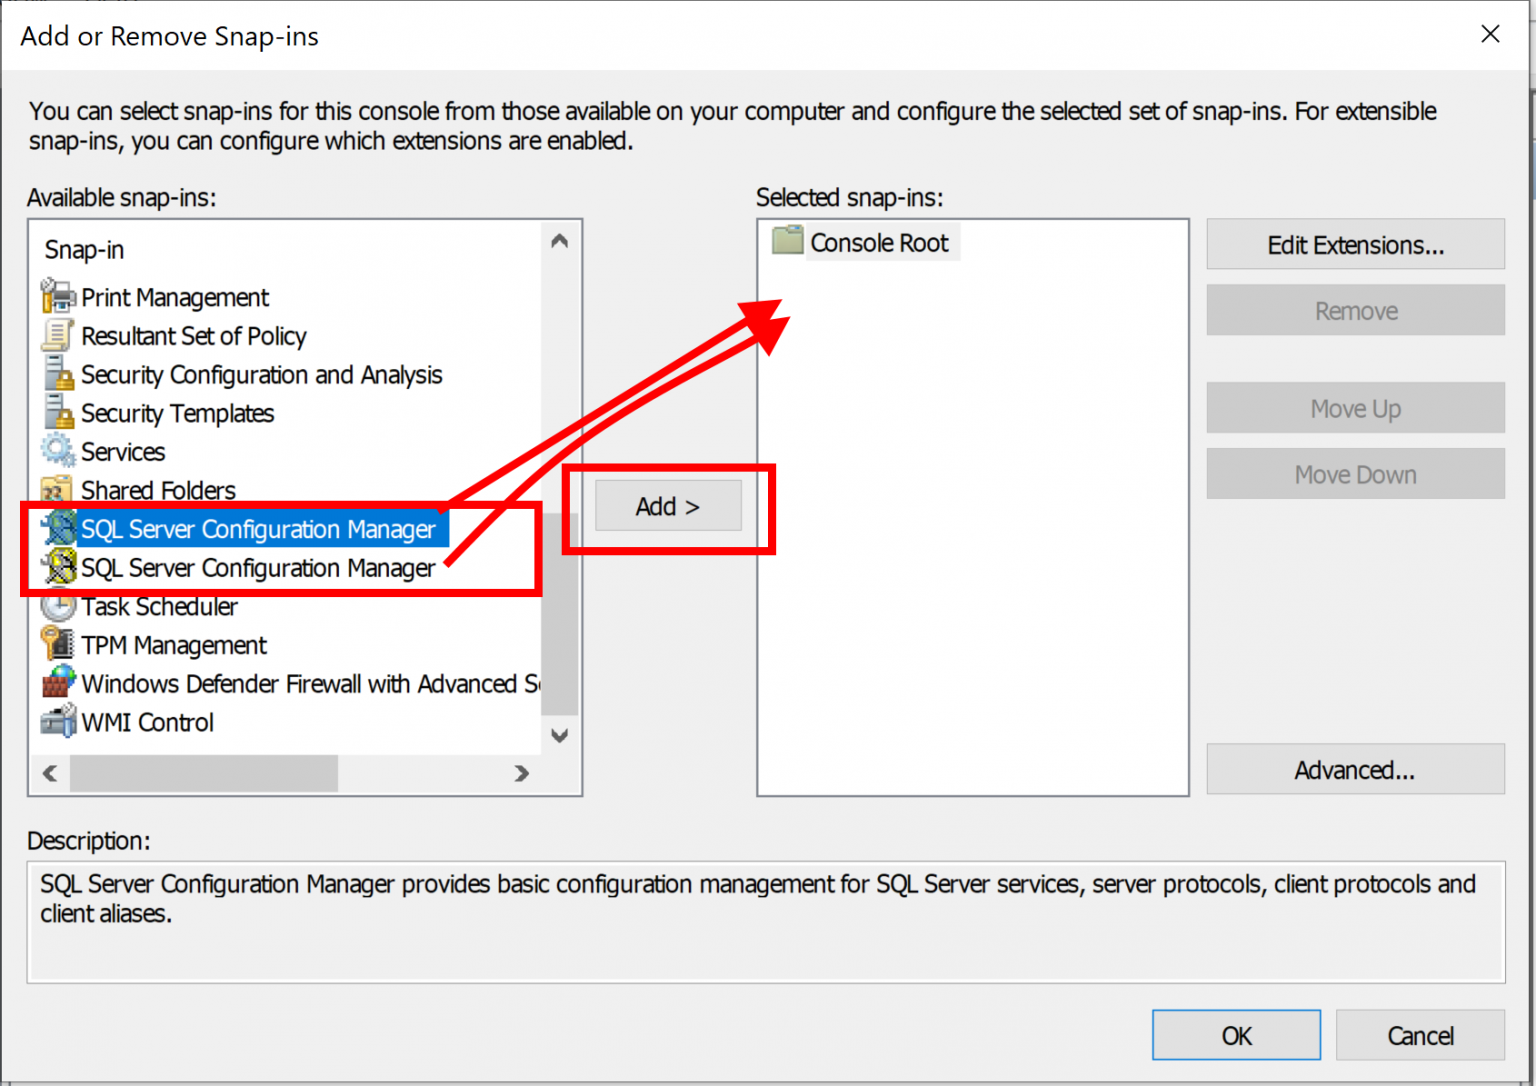Select Windows Defender Firewall with Advanced entry
This screenshot has width=1536, height=1086.
click(310, 684)
